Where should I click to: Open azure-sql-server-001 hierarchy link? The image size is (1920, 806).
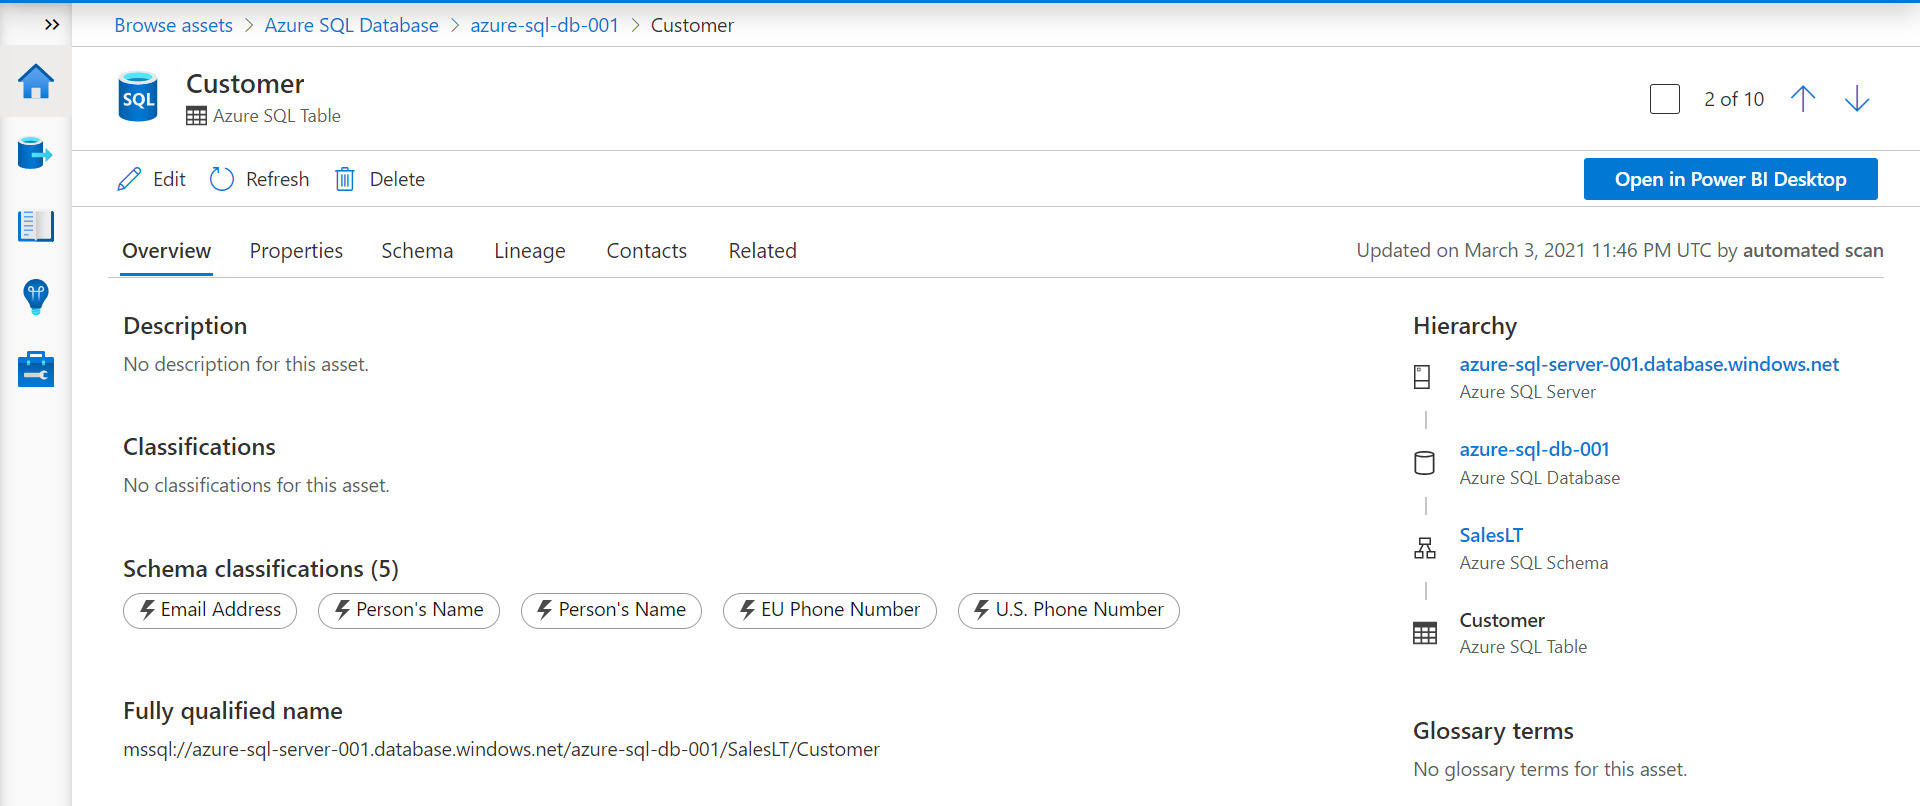pyautogui.click(x=1648, y=365)
